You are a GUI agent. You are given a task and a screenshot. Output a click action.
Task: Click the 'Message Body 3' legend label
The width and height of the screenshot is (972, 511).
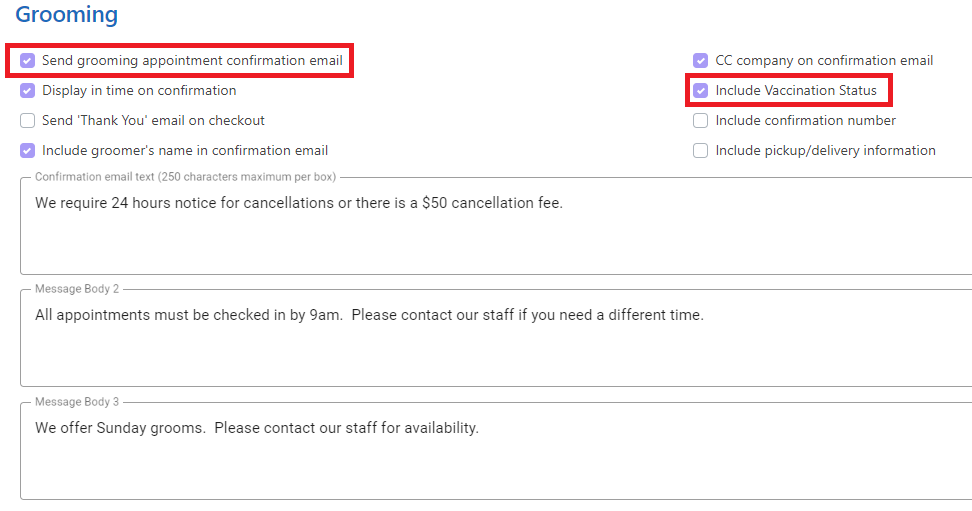(x=77, y=402)
